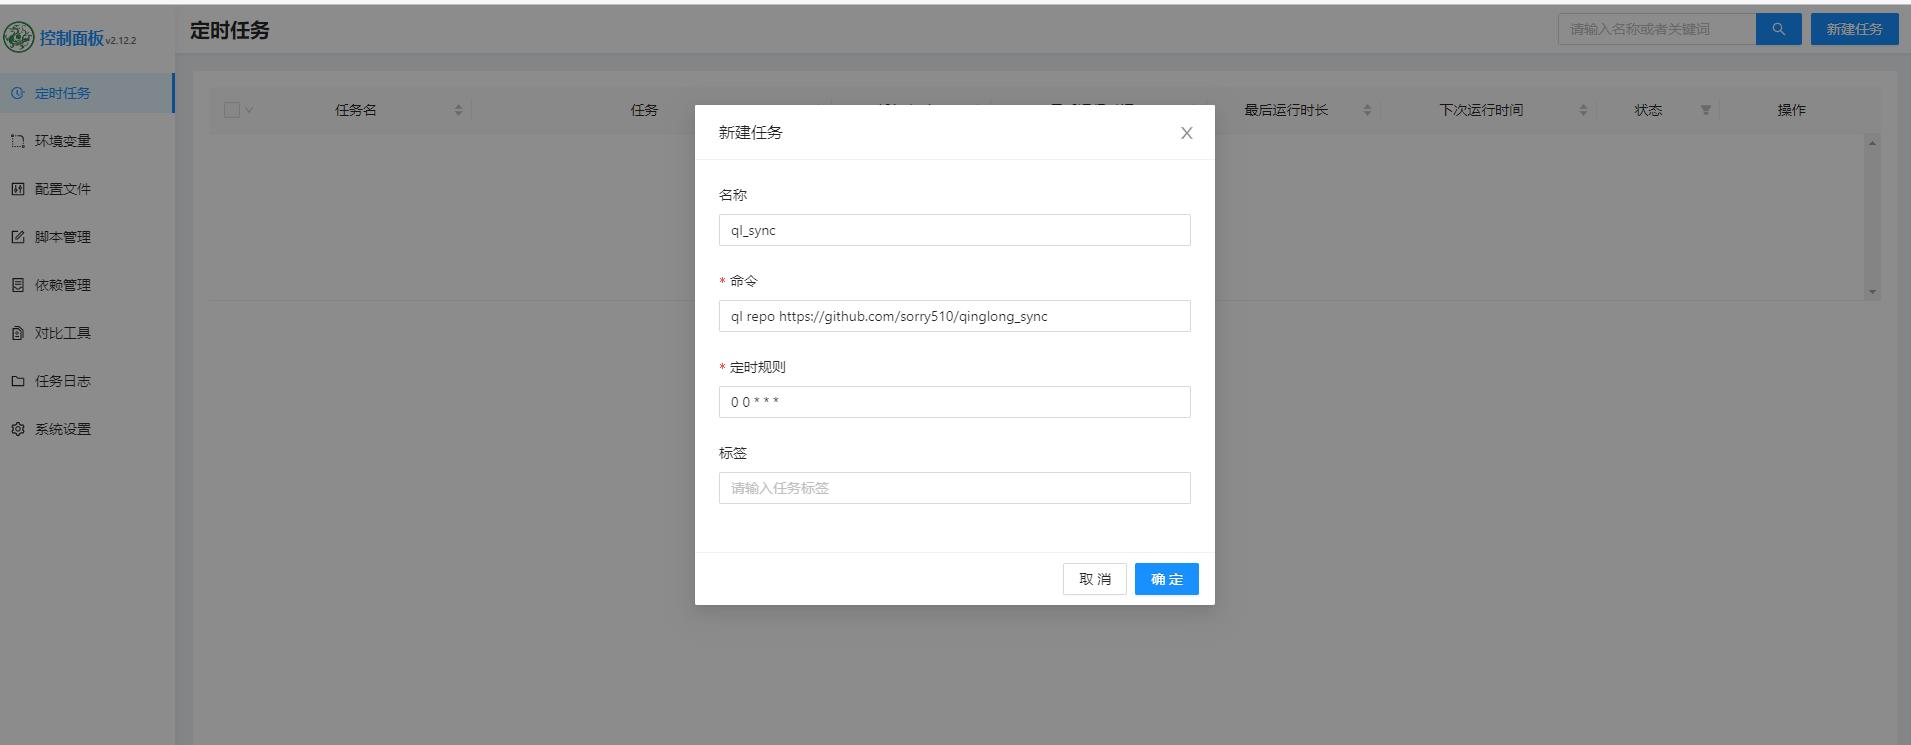Click the table scrollbar down arrow

pyautogui.click(x=1872, y=292)
